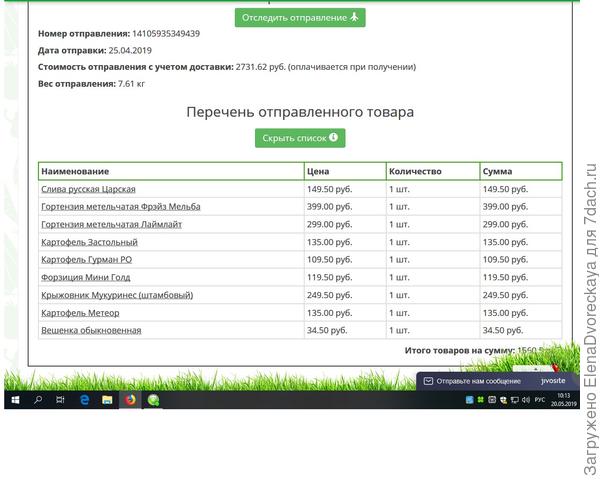Image resolution: width=600 pixels, height=480 pixels.
Task: Click "Форзиция Мини Голд" product link
Action: click(85, 278)
